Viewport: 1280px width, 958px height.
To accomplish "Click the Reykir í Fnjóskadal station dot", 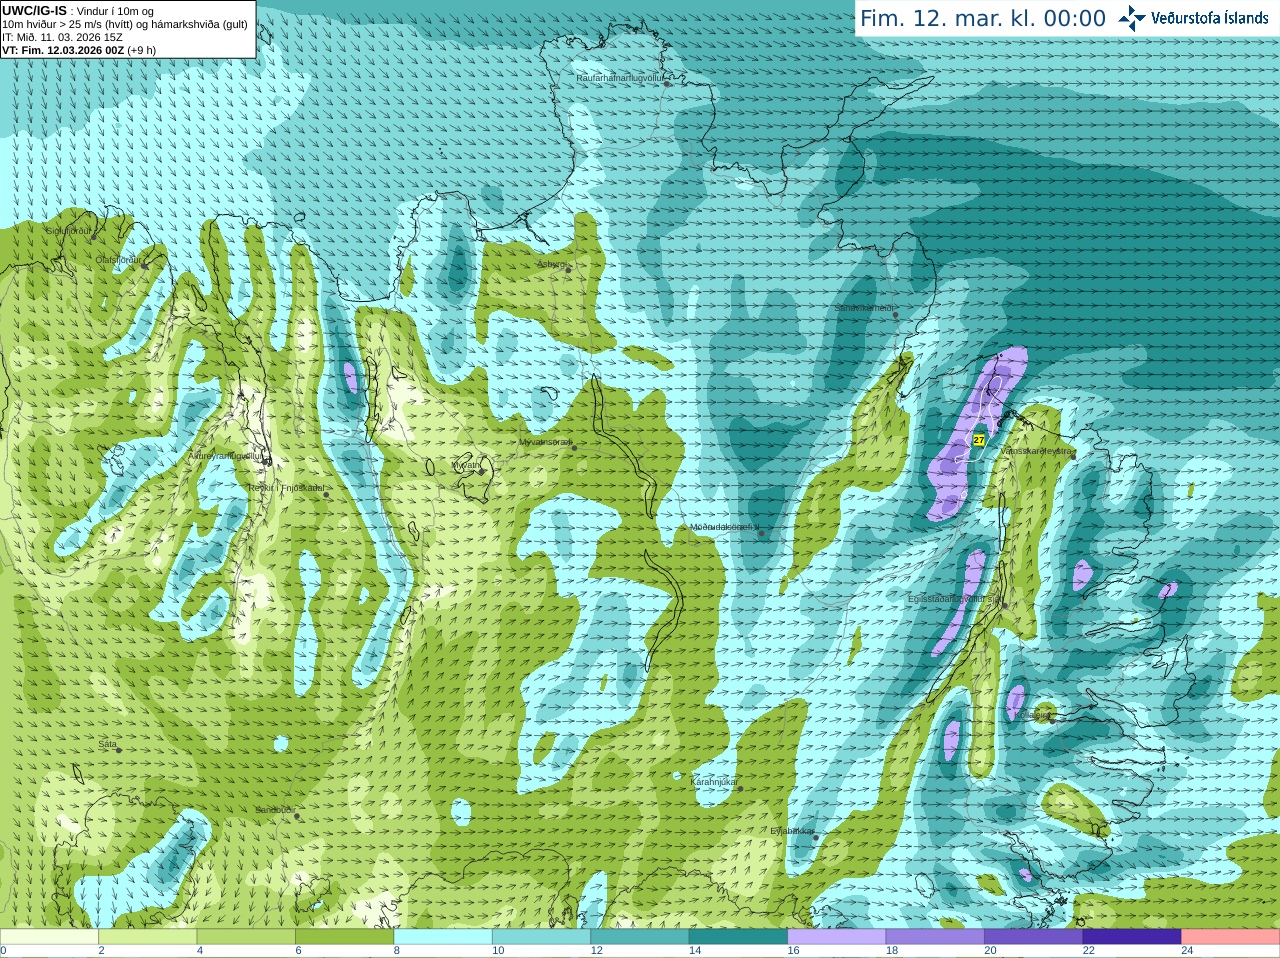I will tap(326, 494).
